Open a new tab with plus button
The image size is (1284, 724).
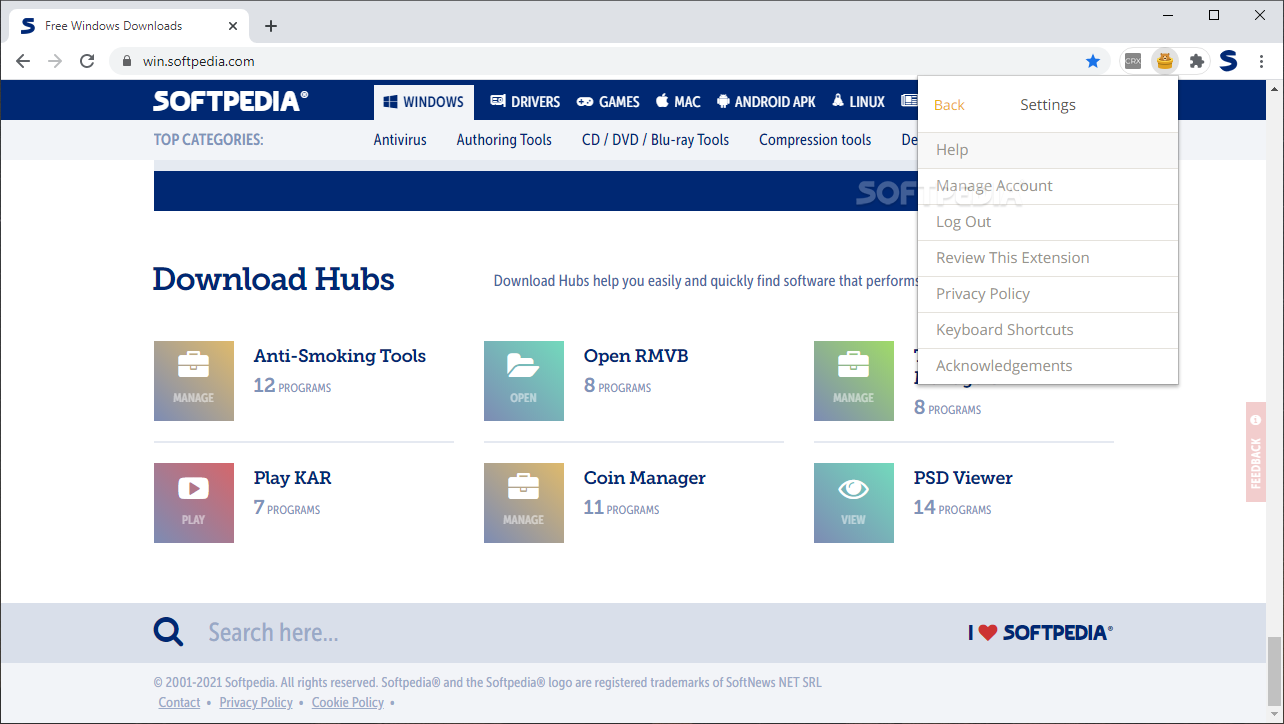pyautogui.click(x=271, y=26)
